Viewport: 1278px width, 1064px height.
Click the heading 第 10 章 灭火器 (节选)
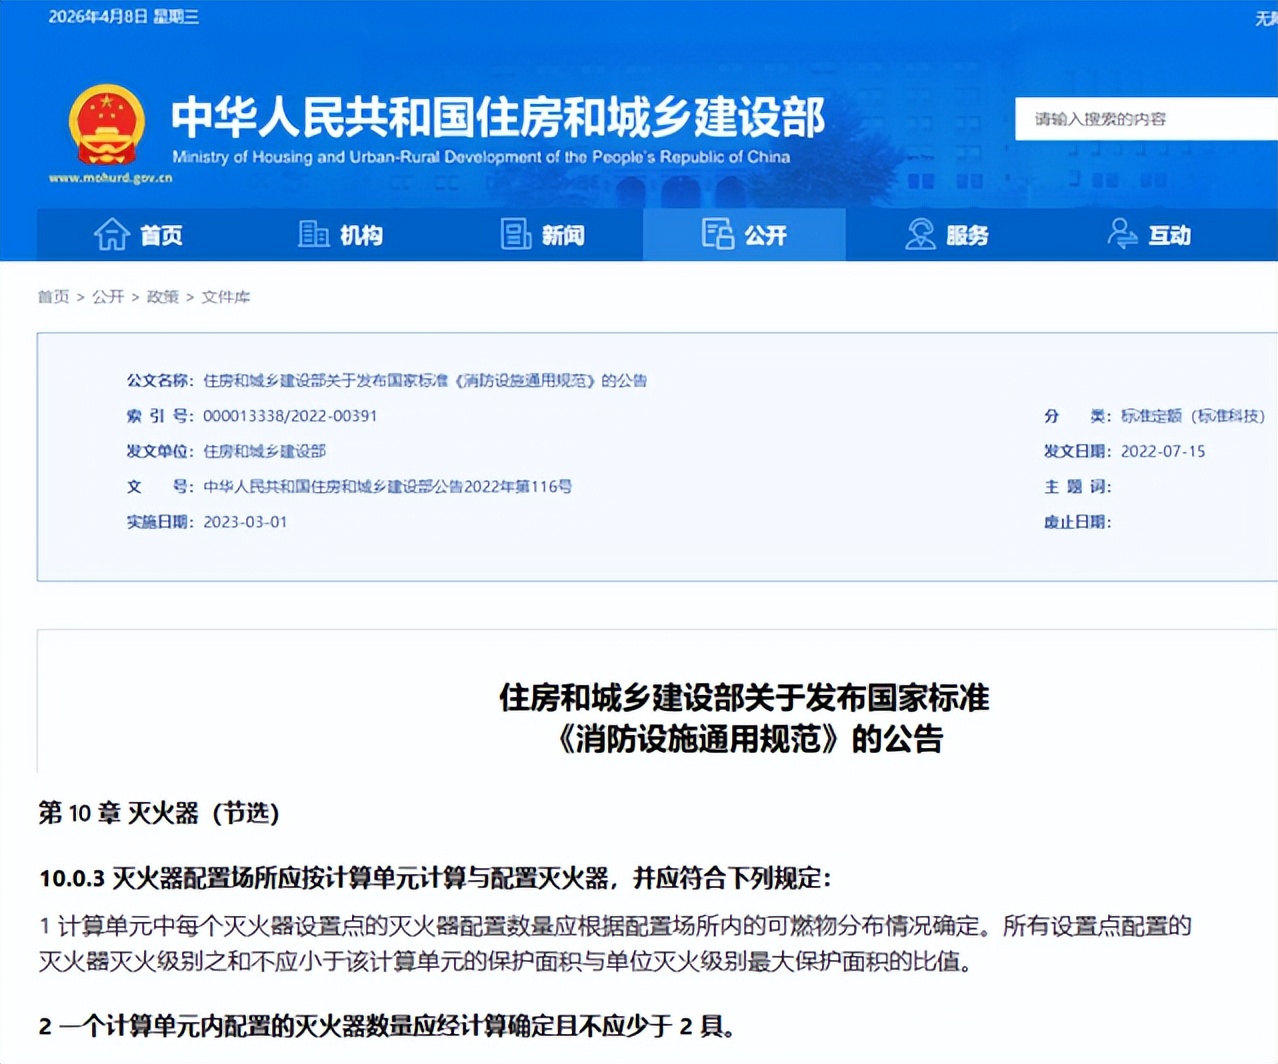click(159, 813)
